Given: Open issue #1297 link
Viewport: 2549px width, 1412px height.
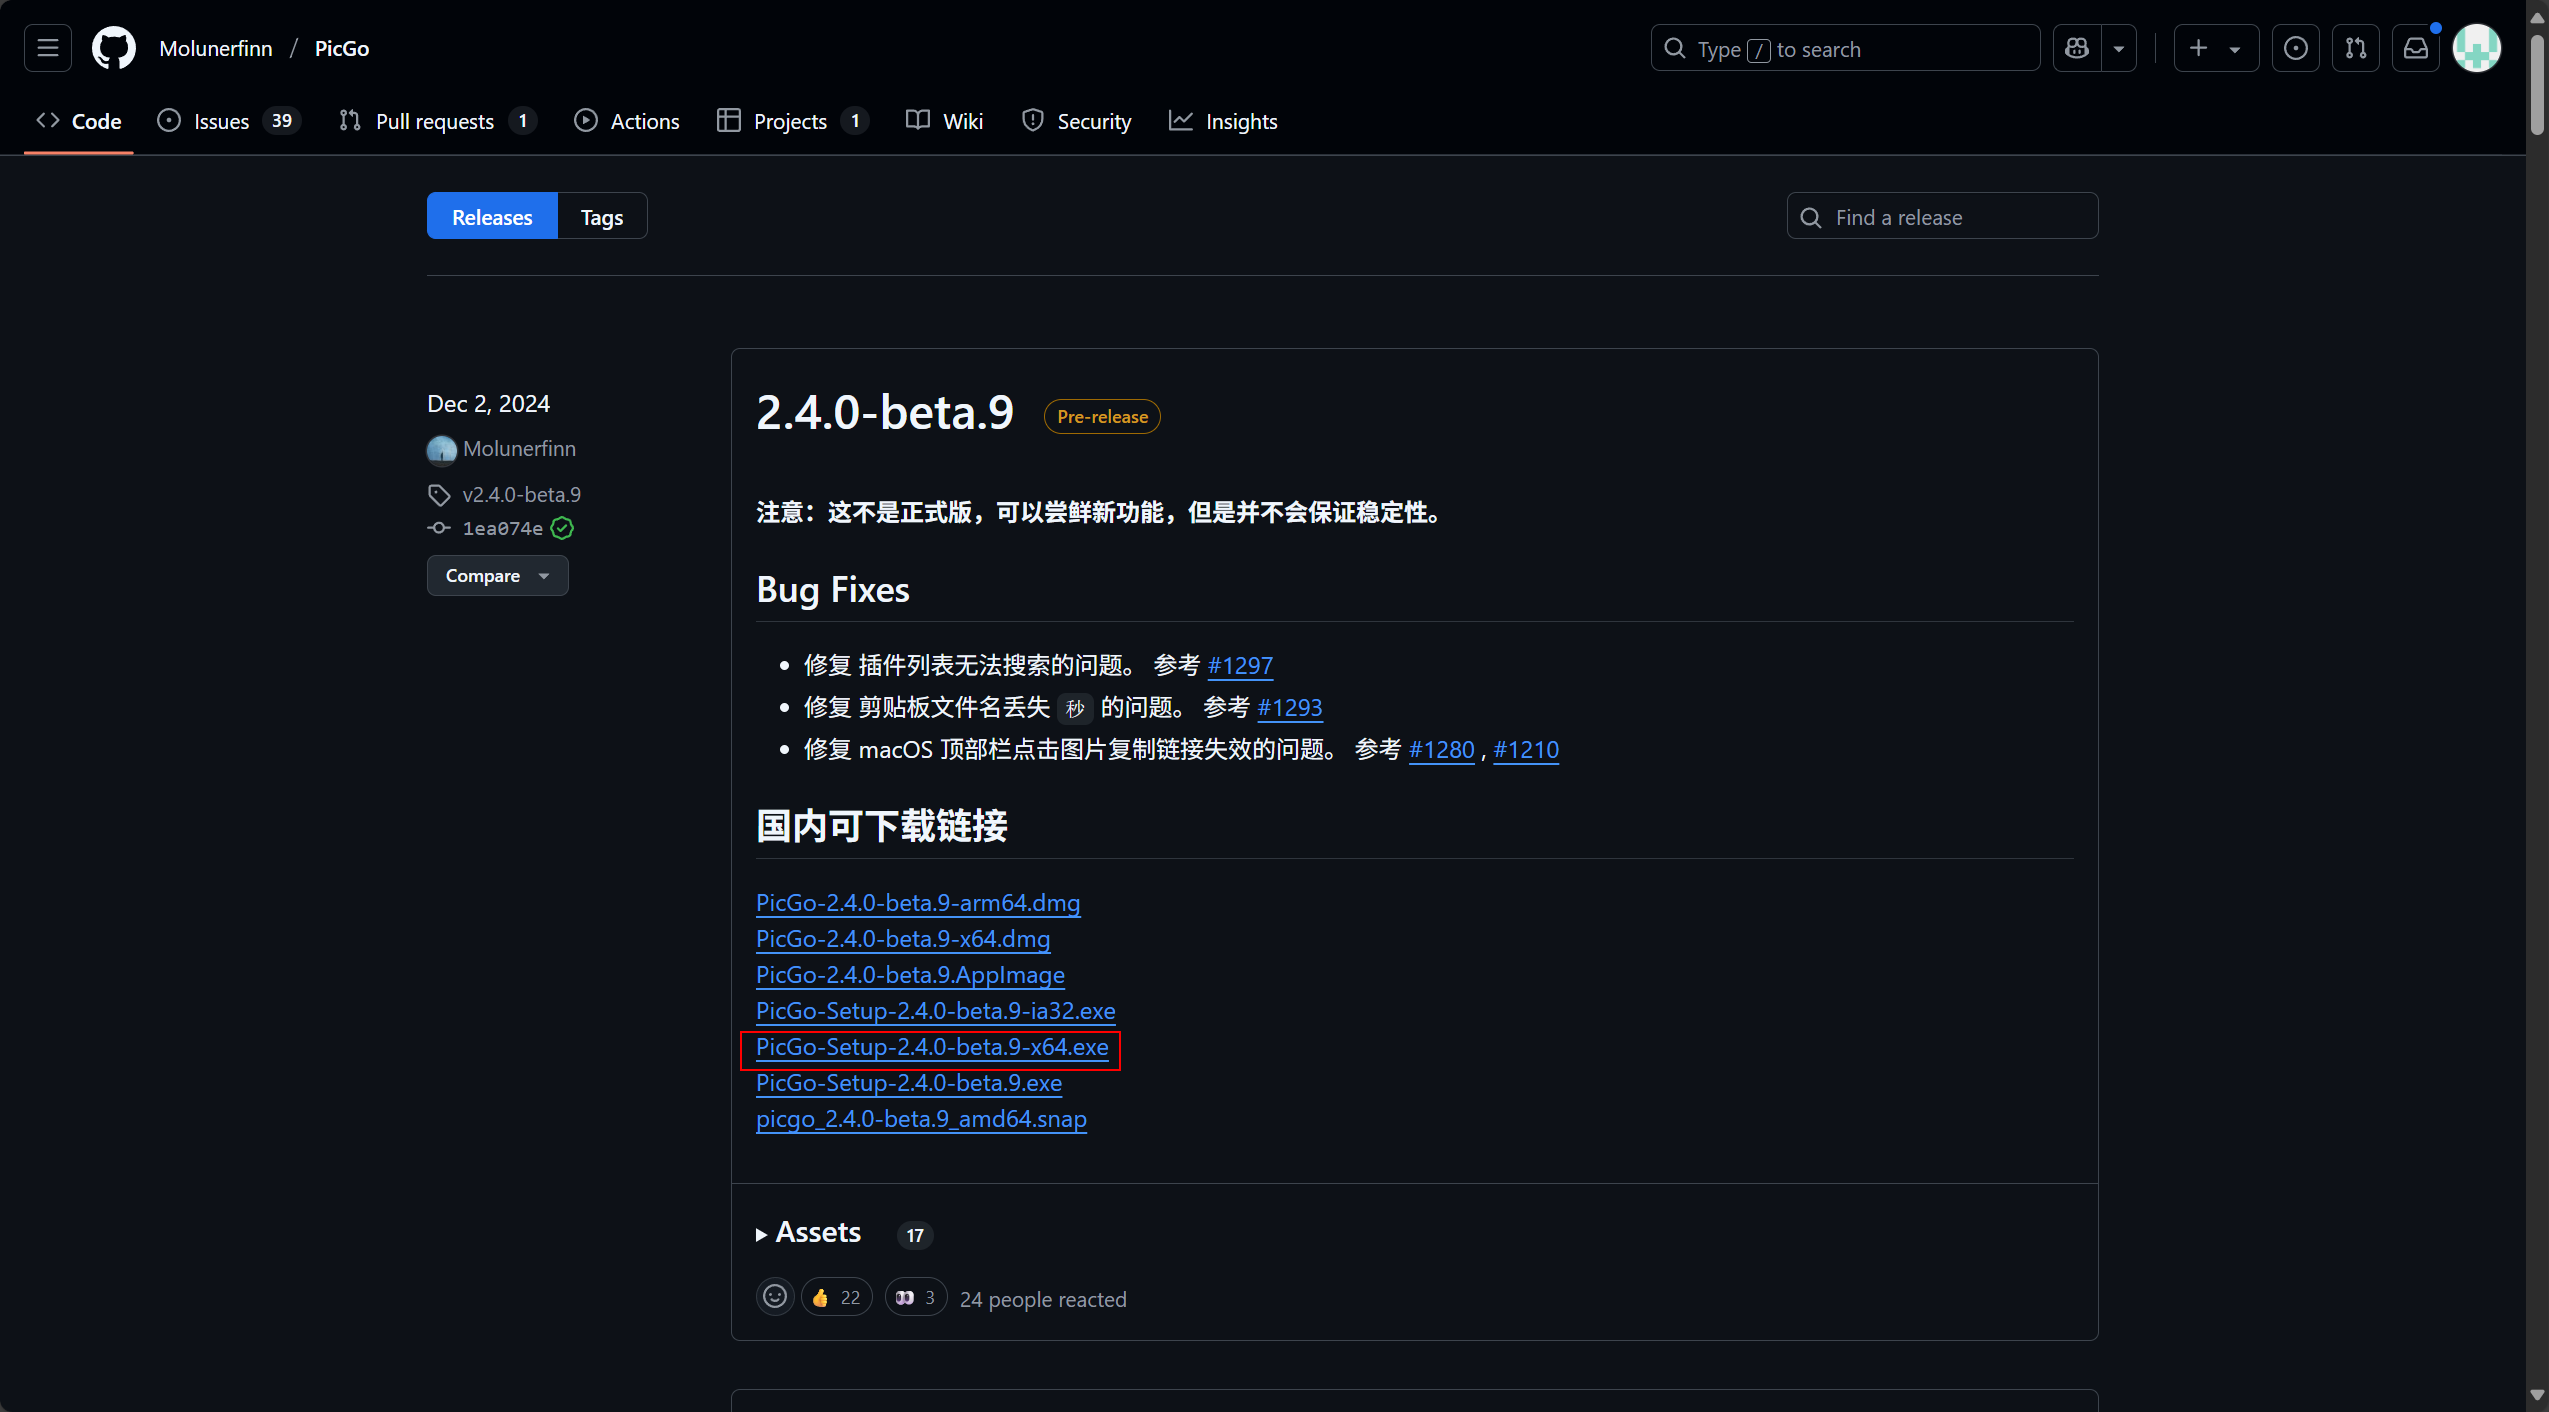Looking at the screenshot, I should 1239,666.
